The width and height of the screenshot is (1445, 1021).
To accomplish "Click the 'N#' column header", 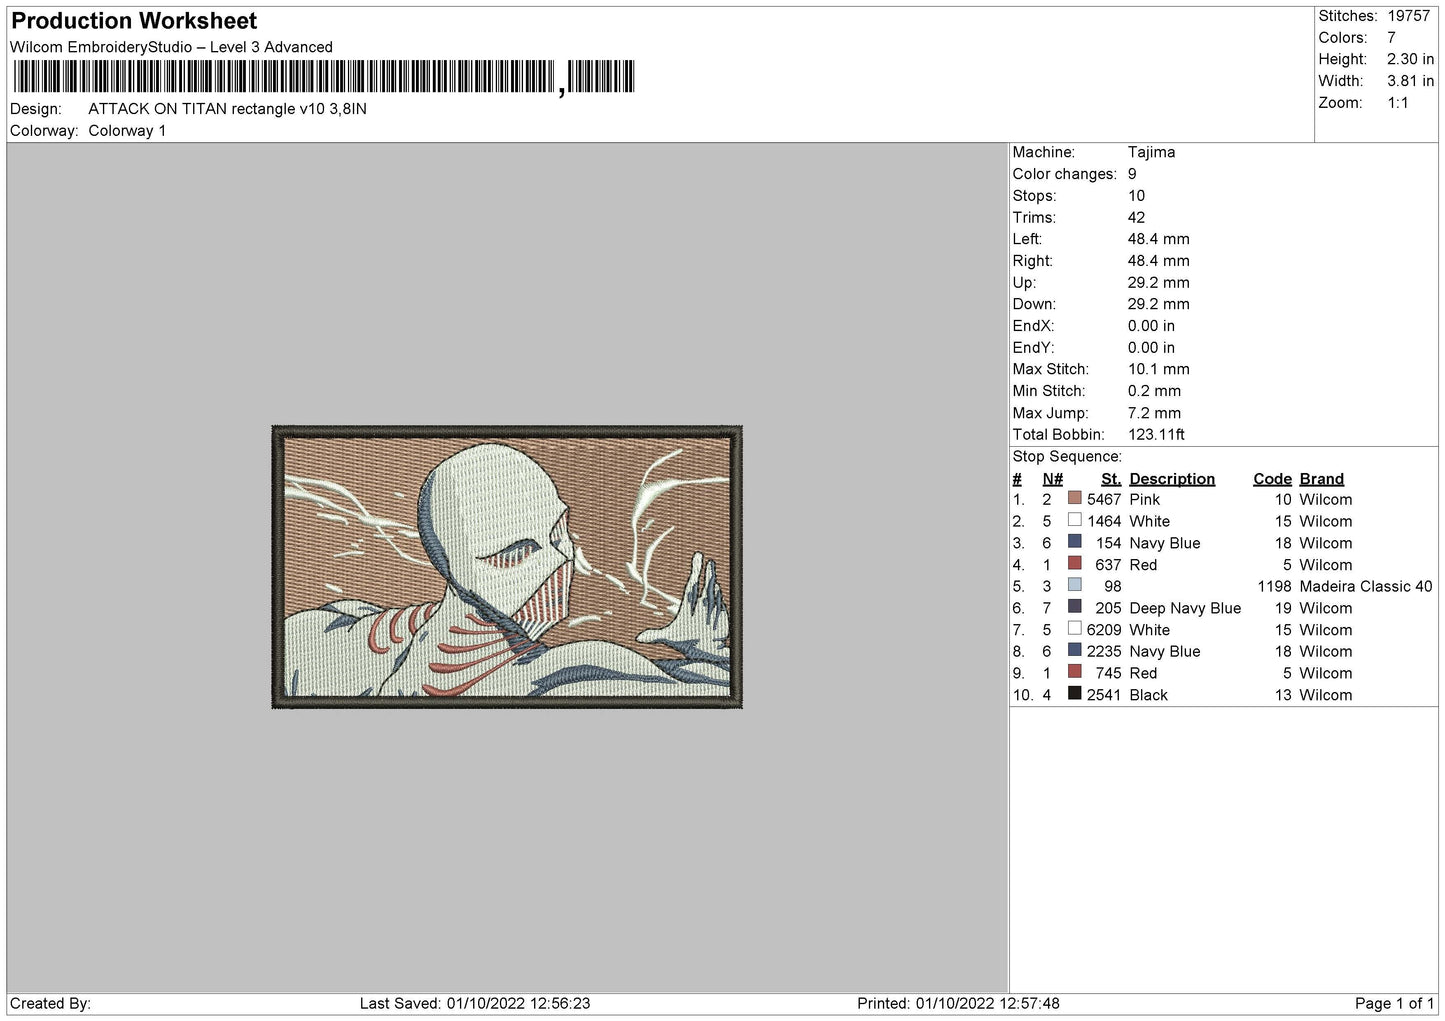I will (x=1052, y=479).
